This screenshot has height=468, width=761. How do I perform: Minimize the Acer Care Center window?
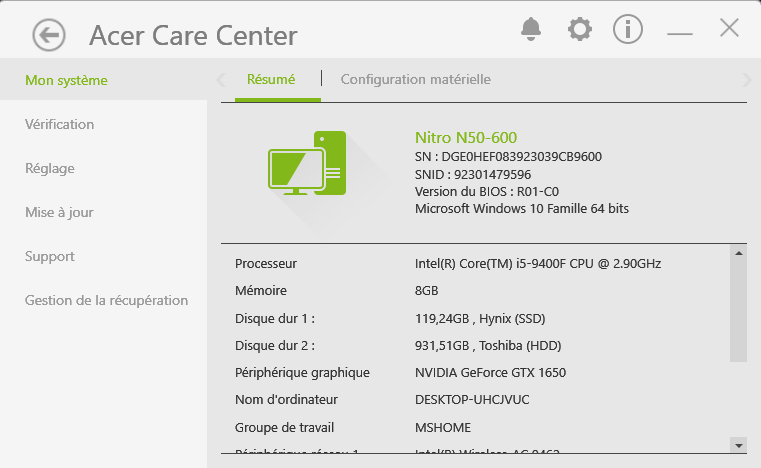point(680,31)
